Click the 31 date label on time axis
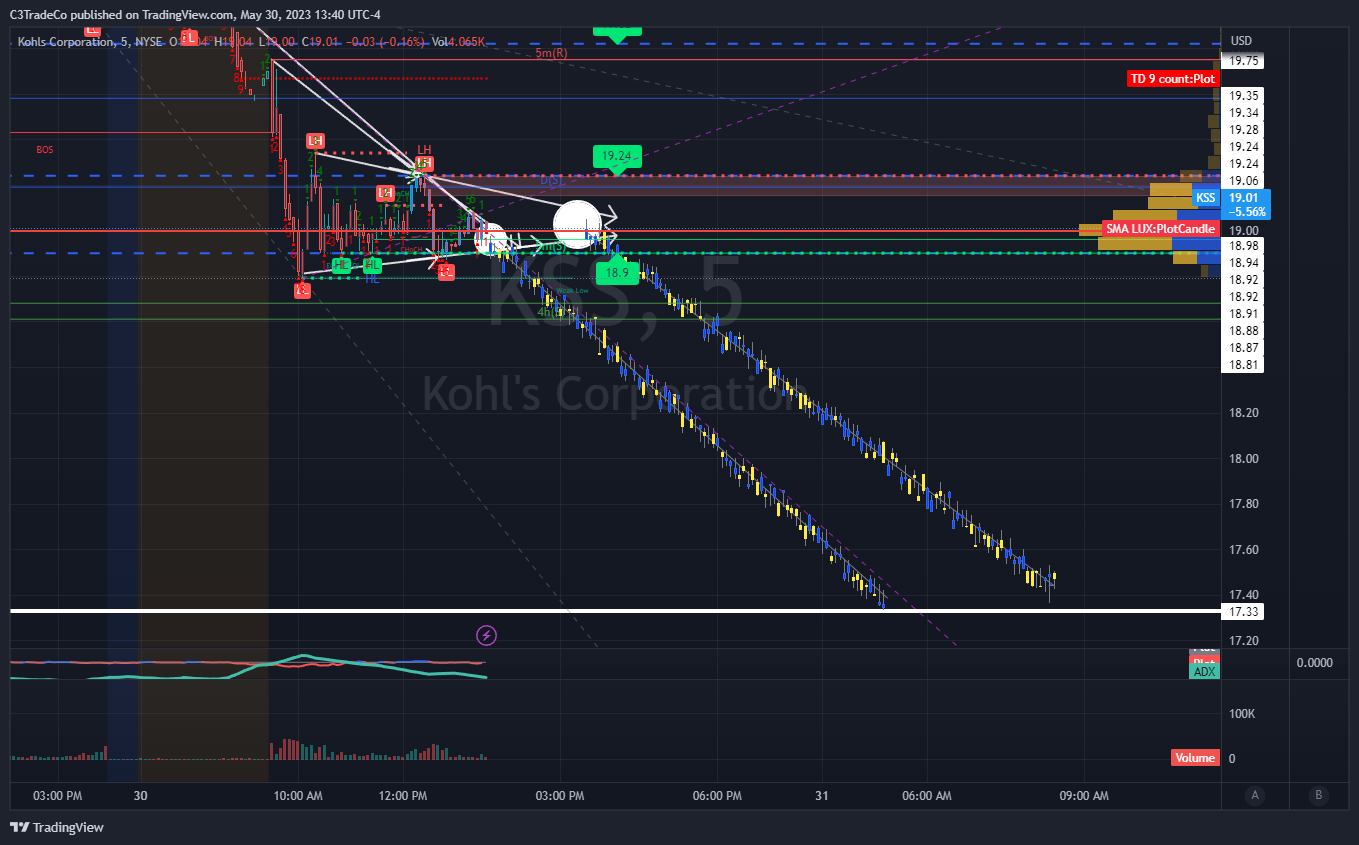Image resolution: width=1359 pixels, height=845 pixels. 821,796
